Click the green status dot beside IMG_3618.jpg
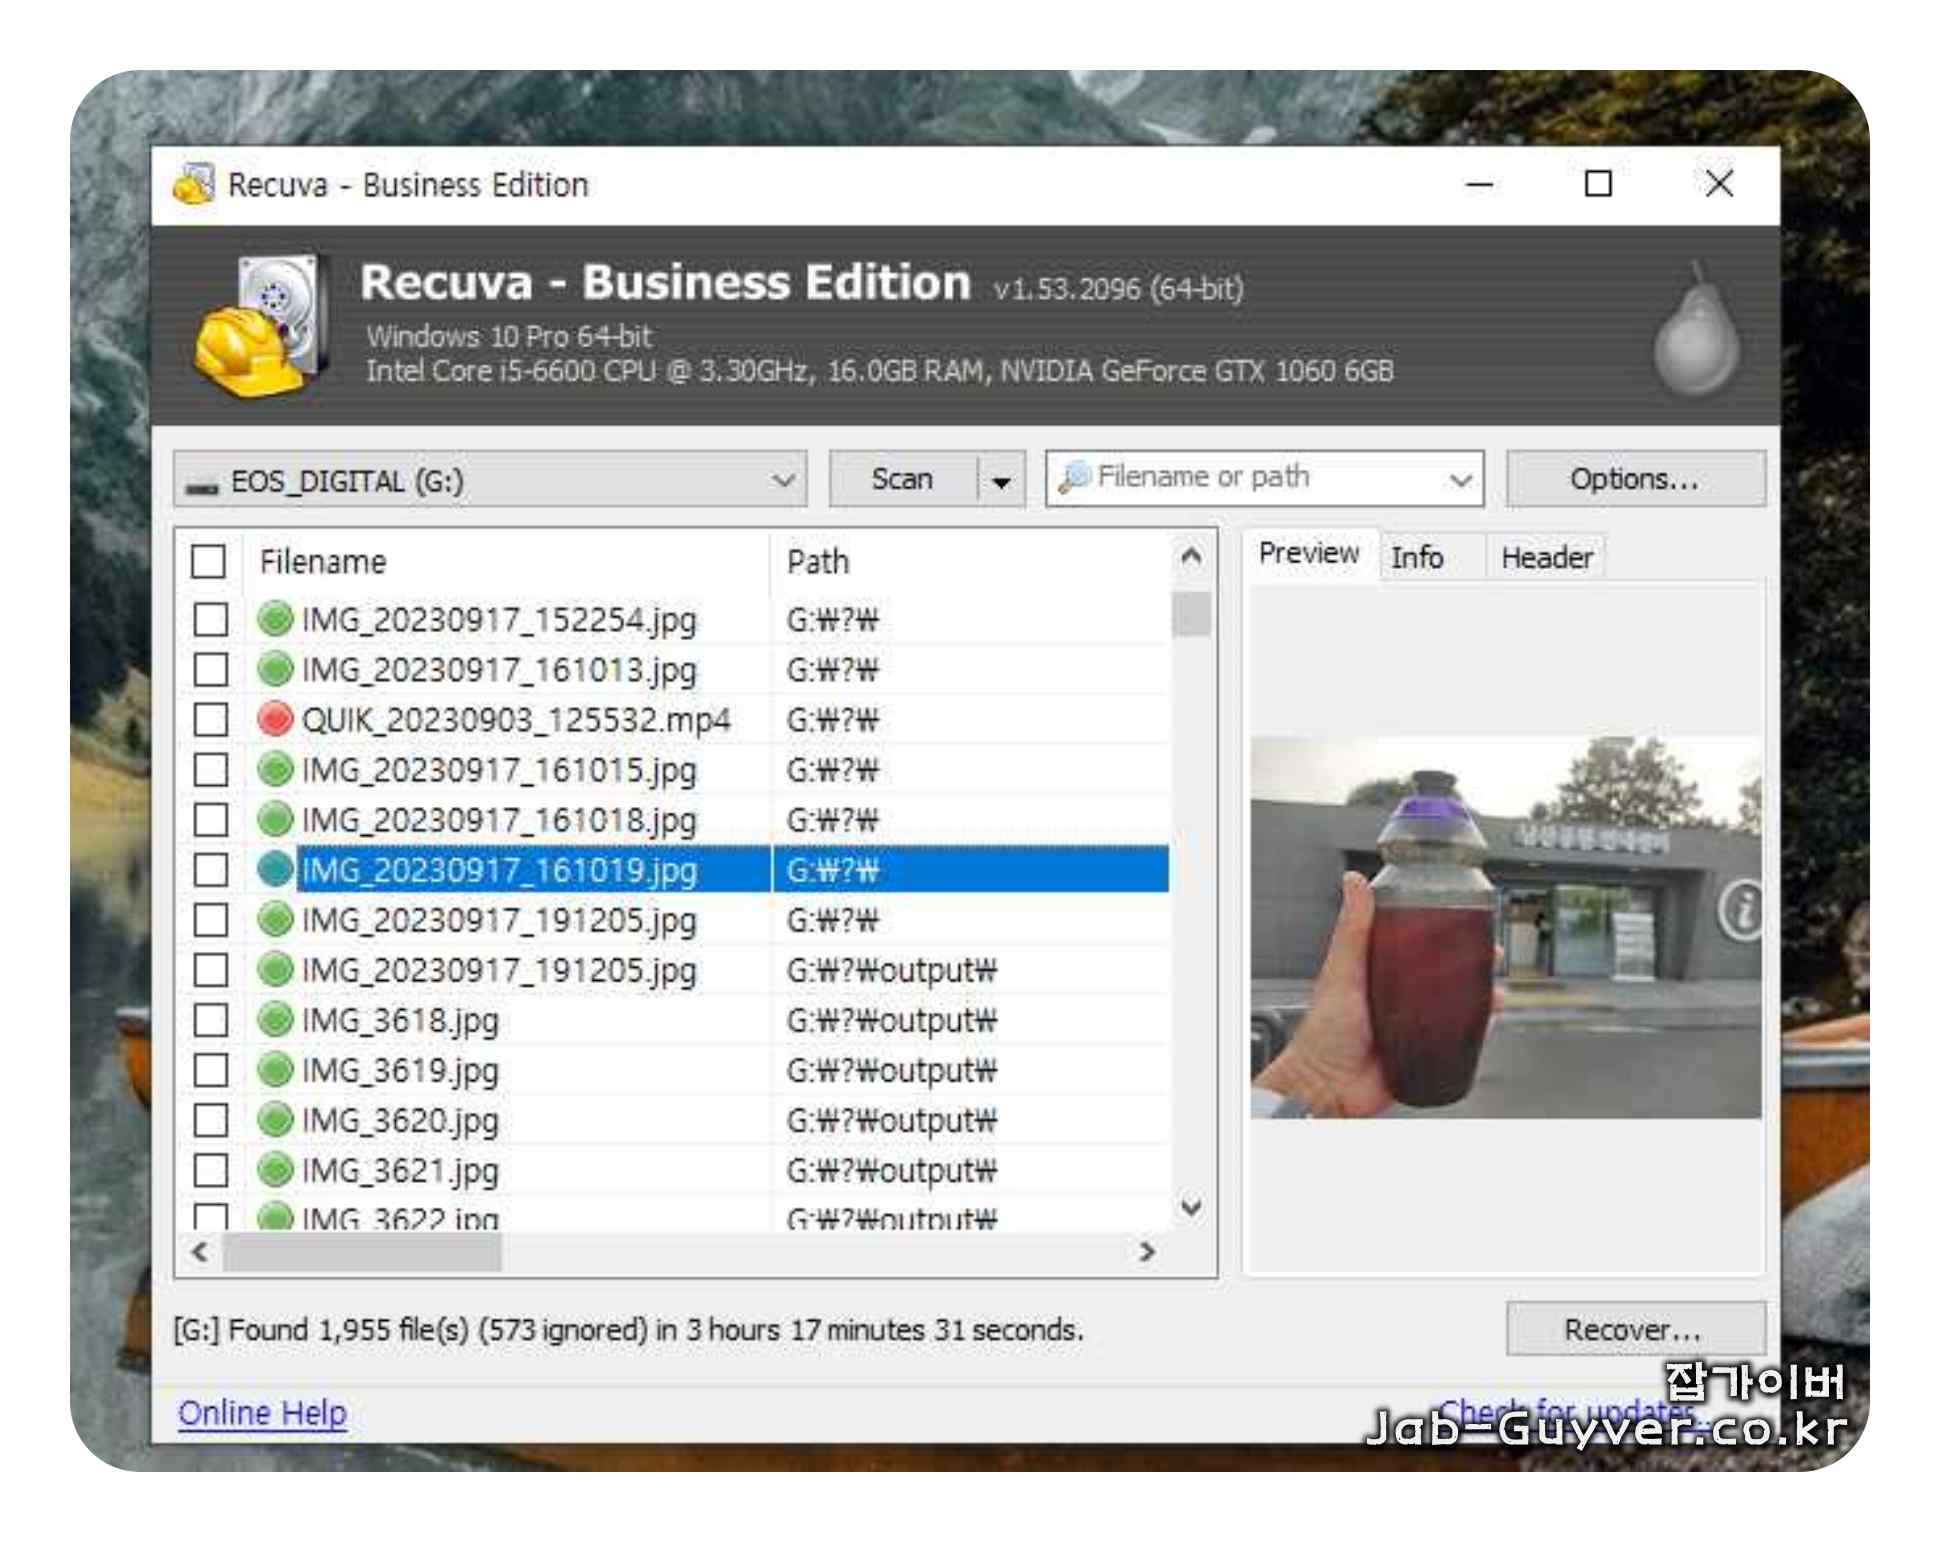This screenshot has height=1542, width=1940. coord(274,1019)
